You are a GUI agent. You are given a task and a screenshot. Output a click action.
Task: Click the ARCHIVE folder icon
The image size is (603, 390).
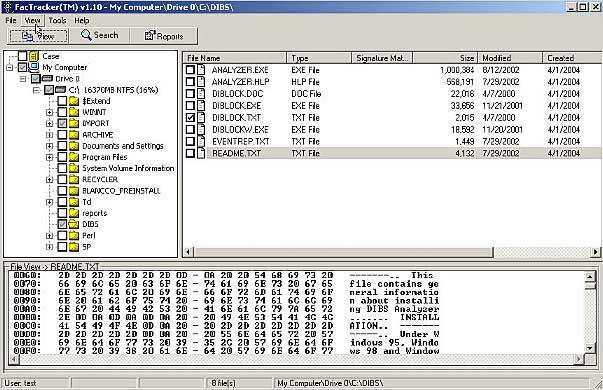(74, 135)
